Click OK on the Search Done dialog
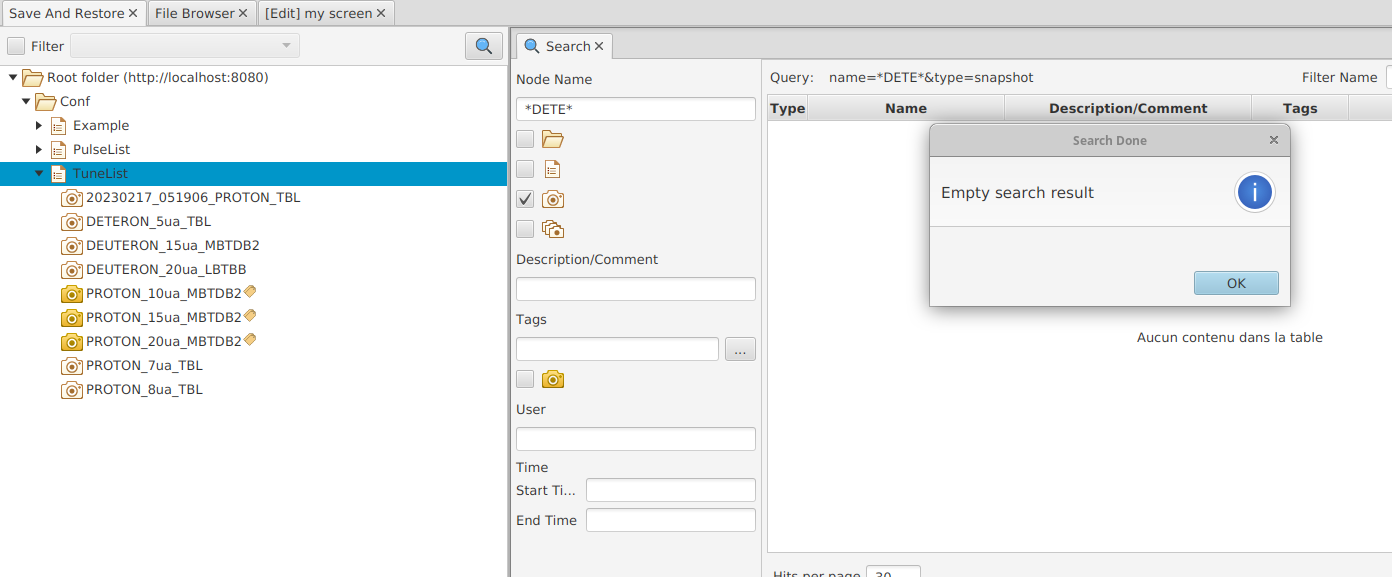This screenshot has height=577, width=1392. tap(1236, 283)
